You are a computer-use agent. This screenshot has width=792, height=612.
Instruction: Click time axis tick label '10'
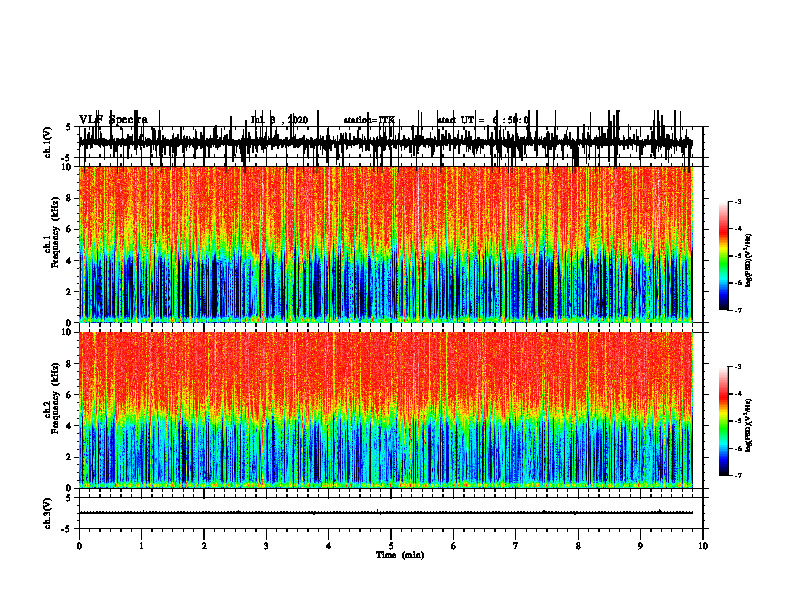click(703, 546)
